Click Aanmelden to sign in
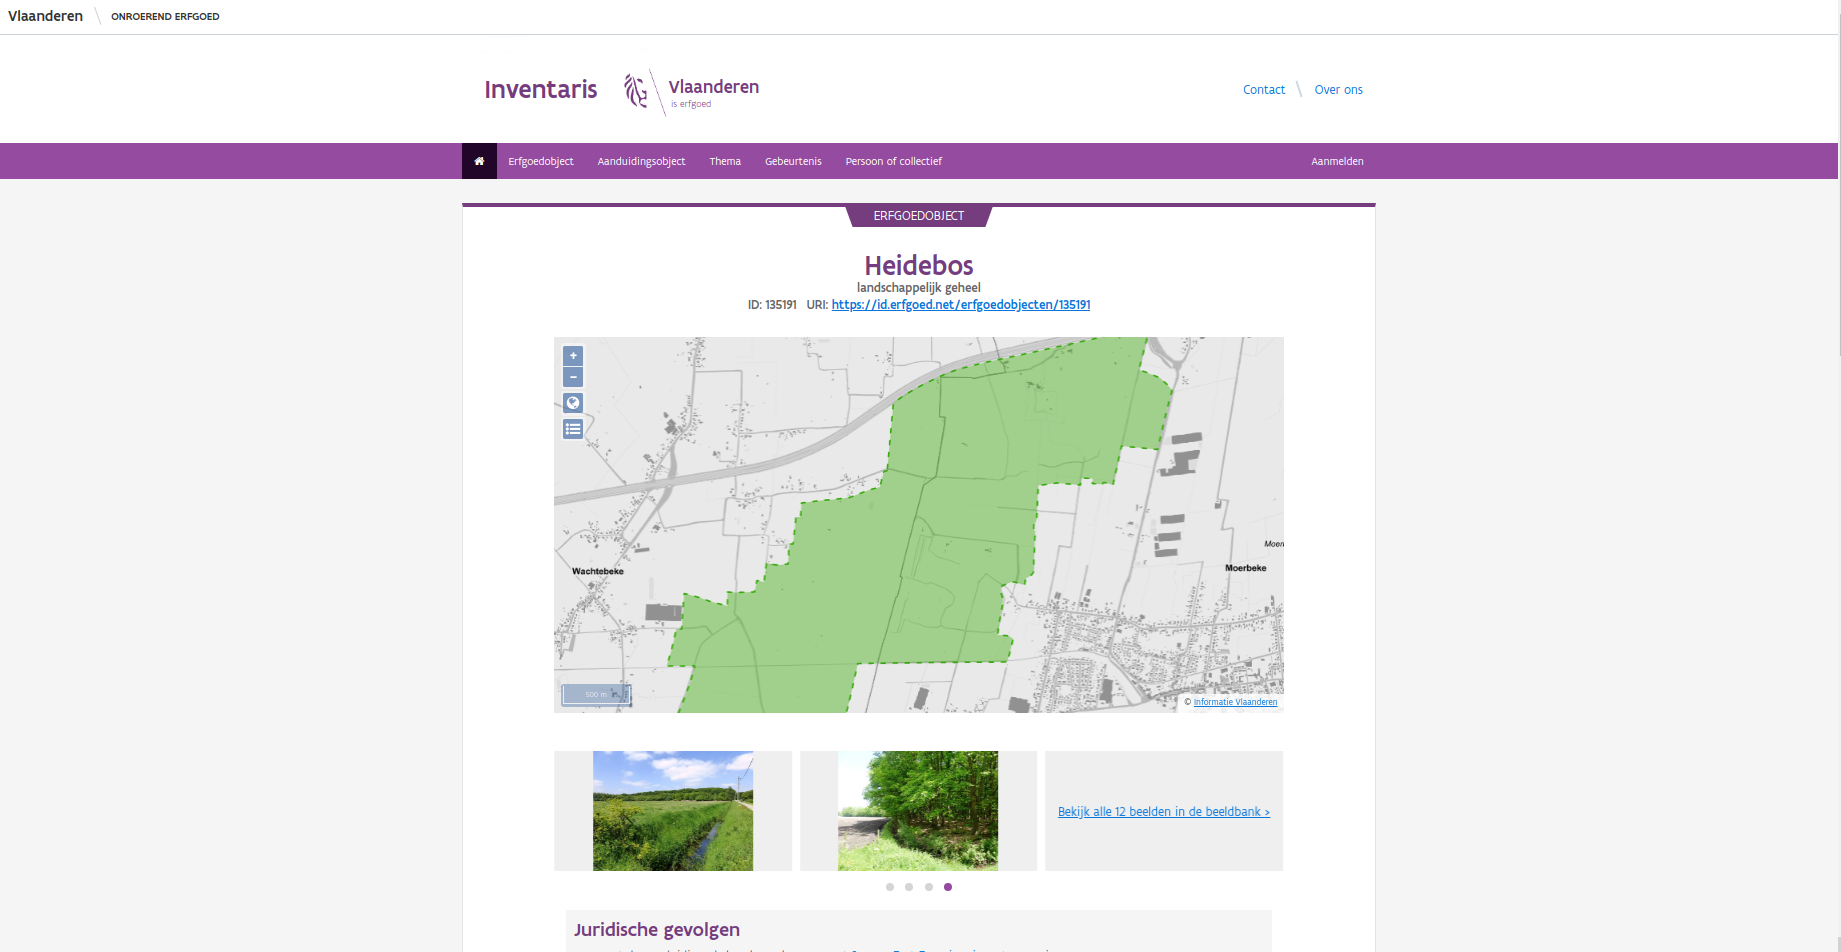The height and width of the screenshot is (952, 1841). point(1337,161)
